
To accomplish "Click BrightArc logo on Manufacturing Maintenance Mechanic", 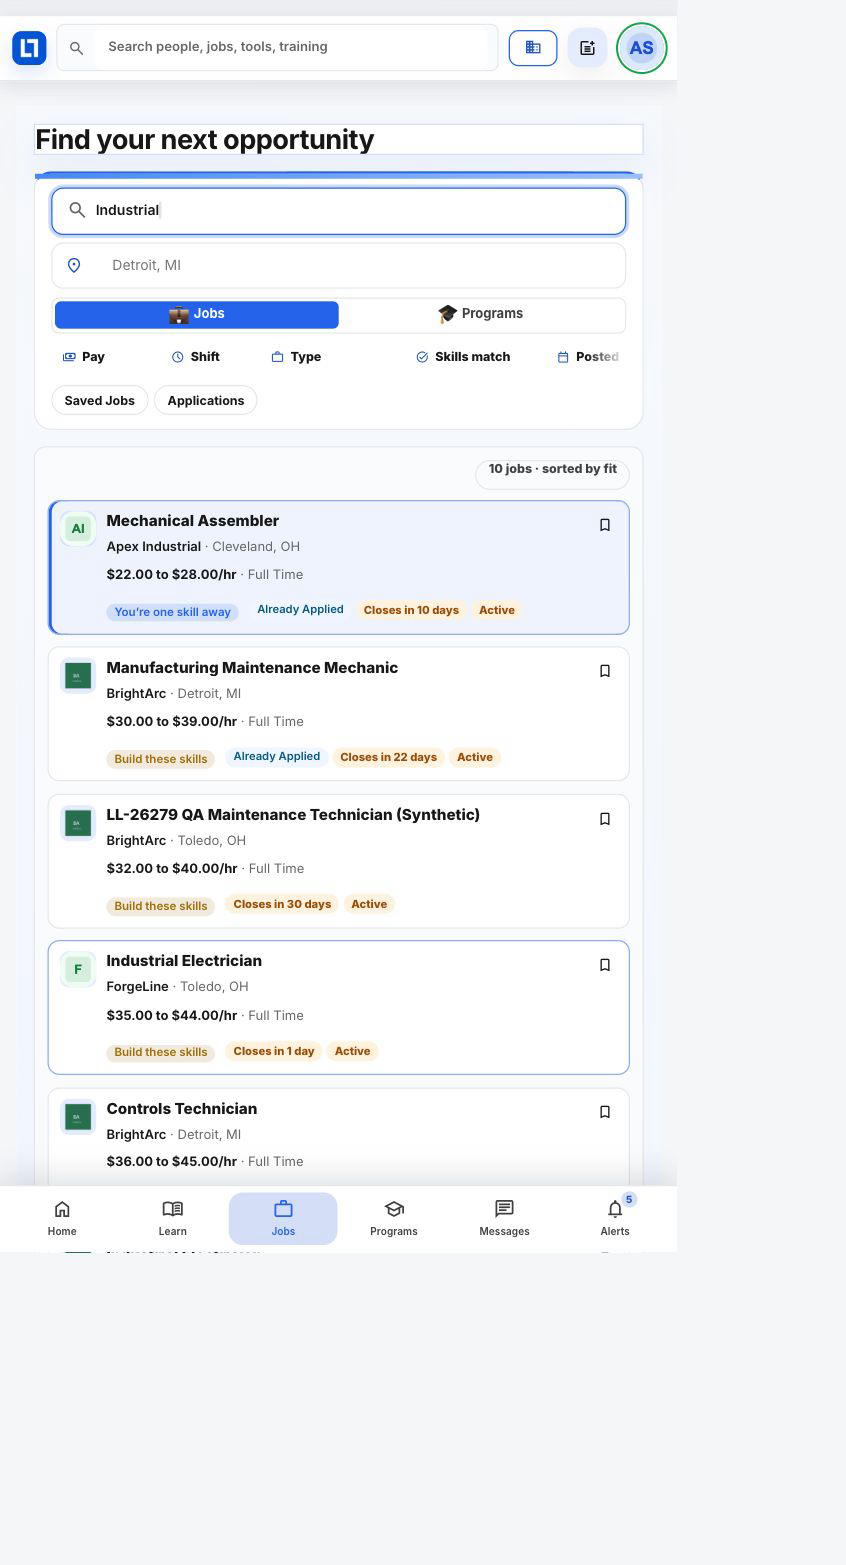I will tap(78, 675).
